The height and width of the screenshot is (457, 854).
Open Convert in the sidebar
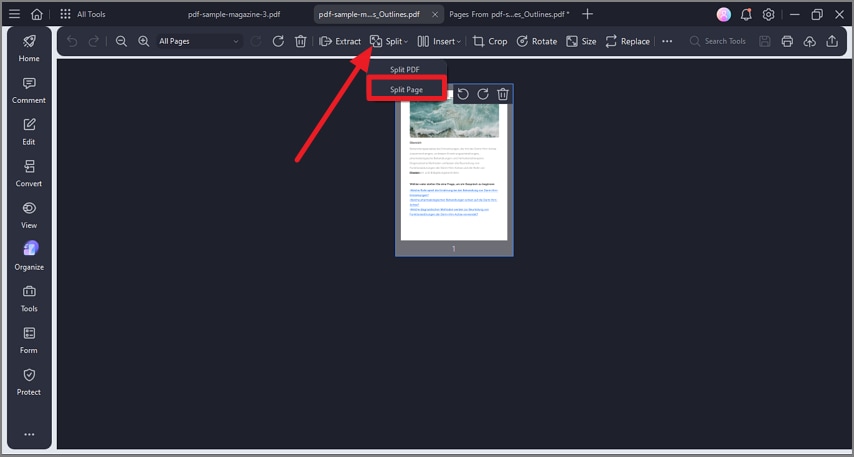coord(29,173)
